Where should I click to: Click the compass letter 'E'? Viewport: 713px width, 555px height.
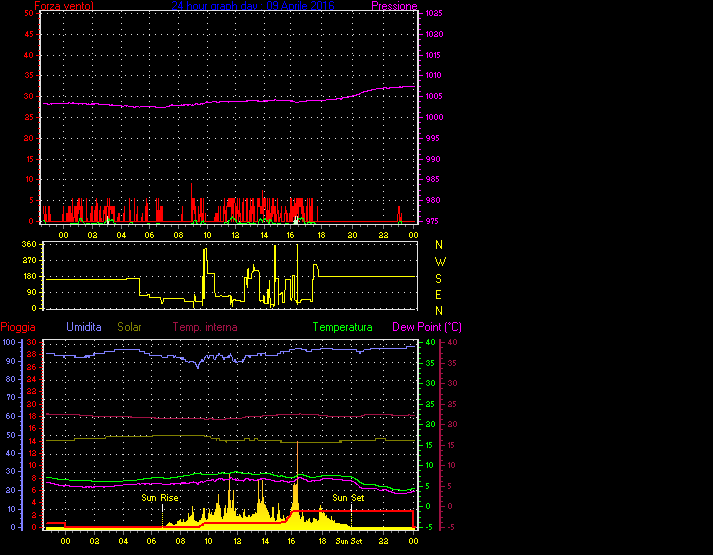438,295
